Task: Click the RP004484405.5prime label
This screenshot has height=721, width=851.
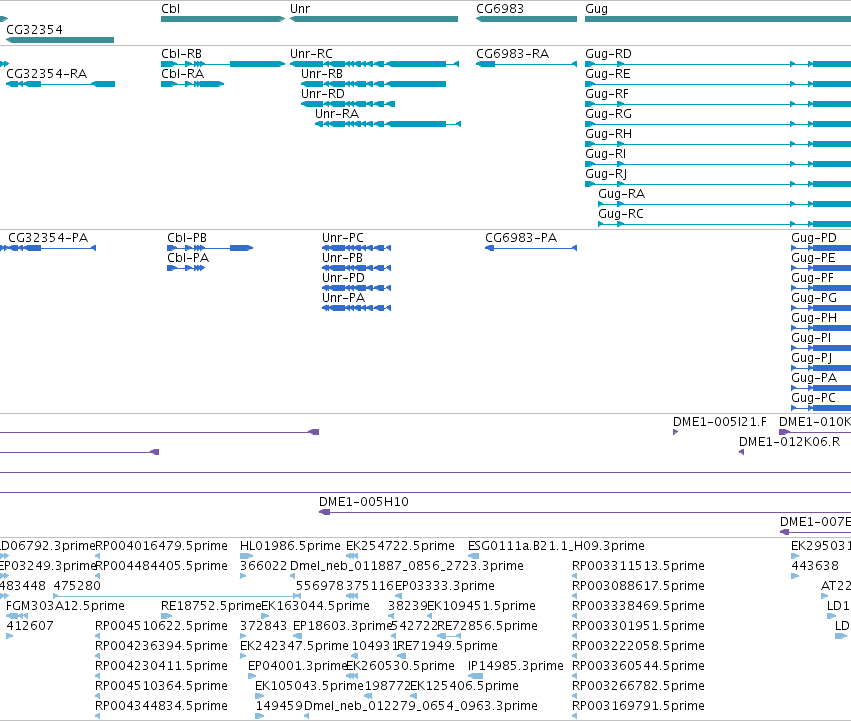Action: point(162,566)
